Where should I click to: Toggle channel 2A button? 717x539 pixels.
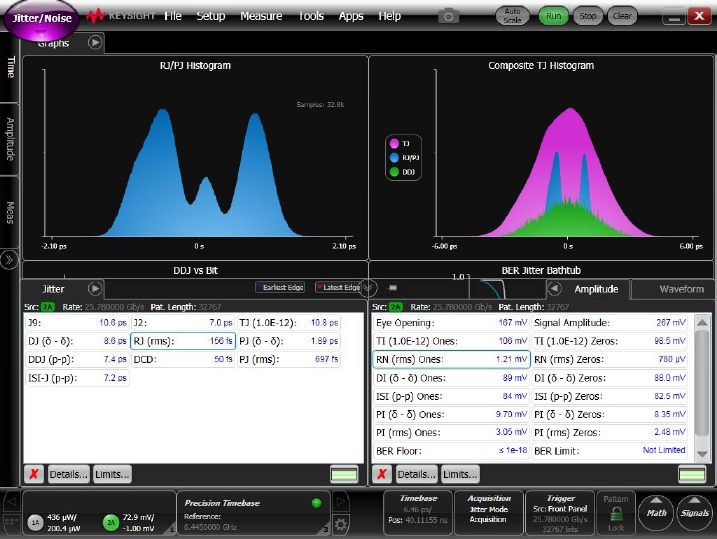point(111,522)
